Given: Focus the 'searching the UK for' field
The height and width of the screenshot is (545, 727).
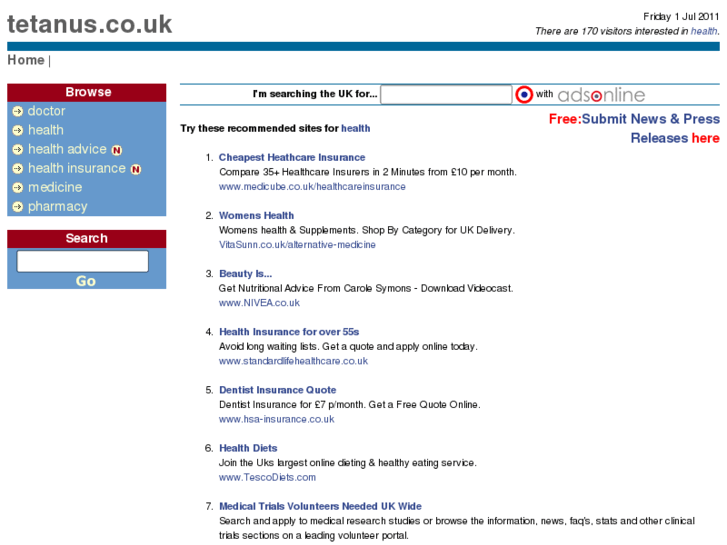Looking at the screenshot, I should tap(446, 95).
